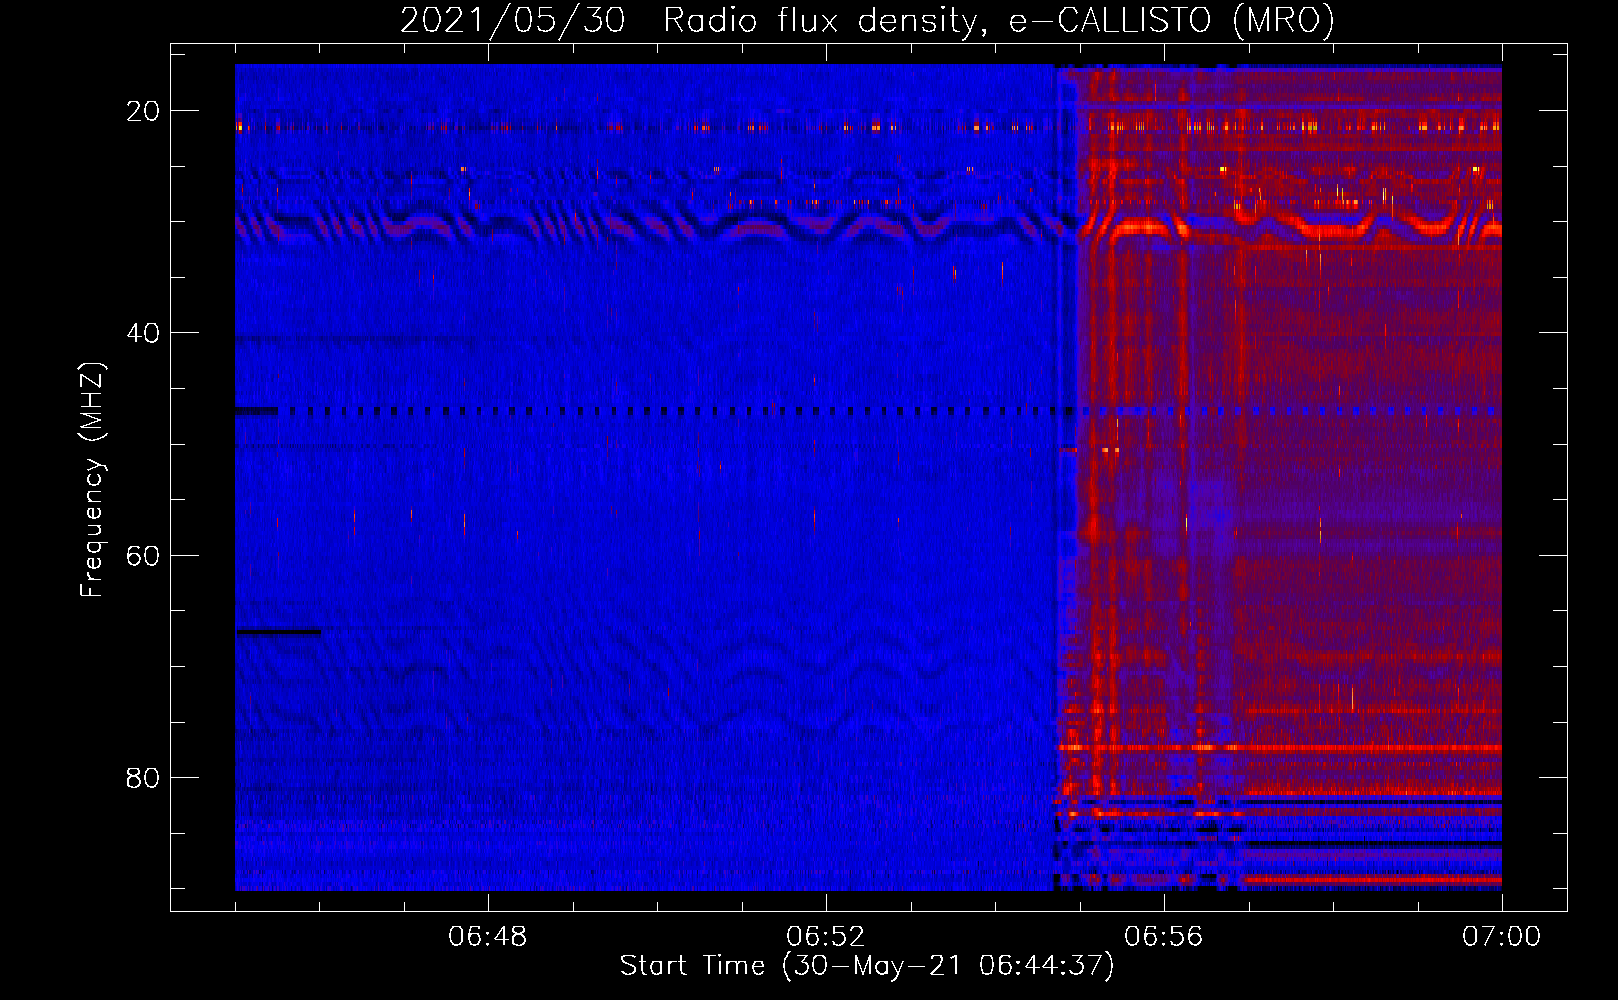Click the "80" frequency tick label
The image size is (1618, 1000).
click(143, 777)
